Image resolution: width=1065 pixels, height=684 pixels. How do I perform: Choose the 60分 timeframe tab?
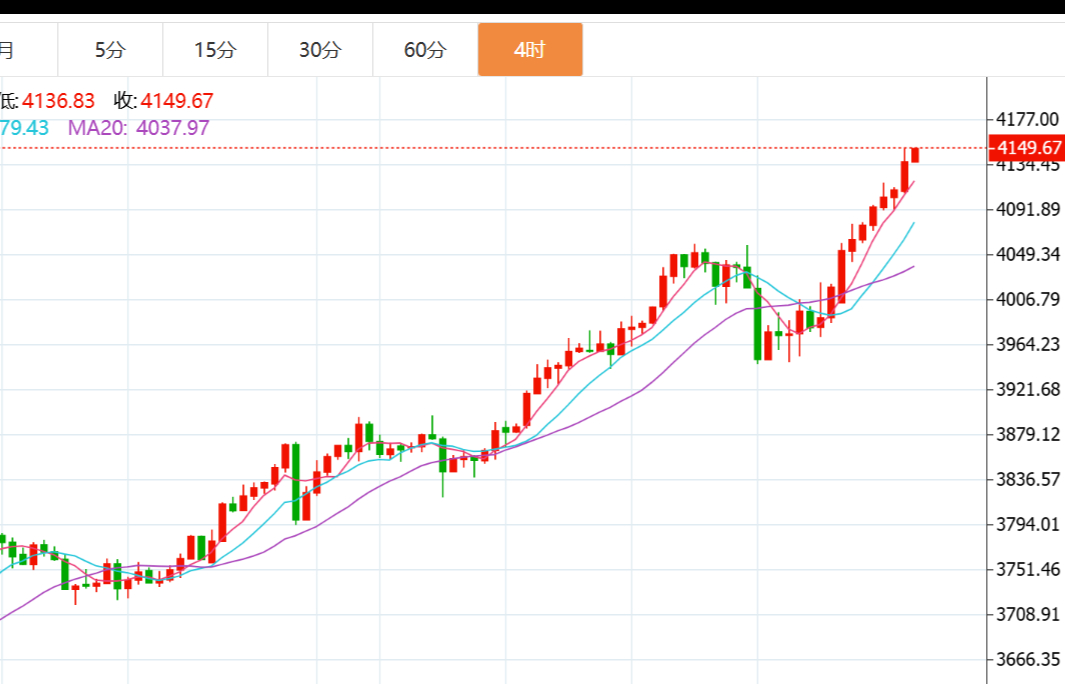425,50
